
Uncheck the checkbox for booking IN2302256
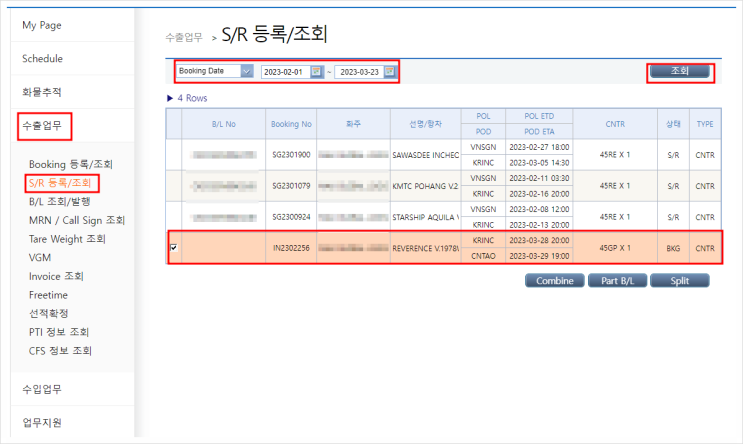(174, 247)
